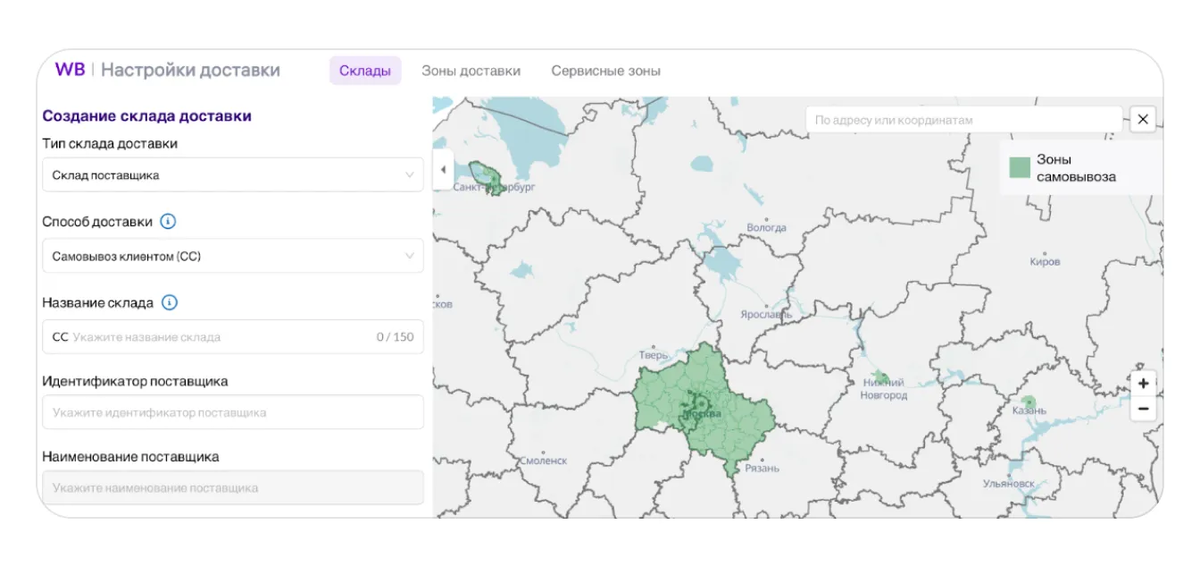The image size is (1200, 567).
Task: Click the Идентификатор поставщика input field
Action: click(x=233, y=412)
